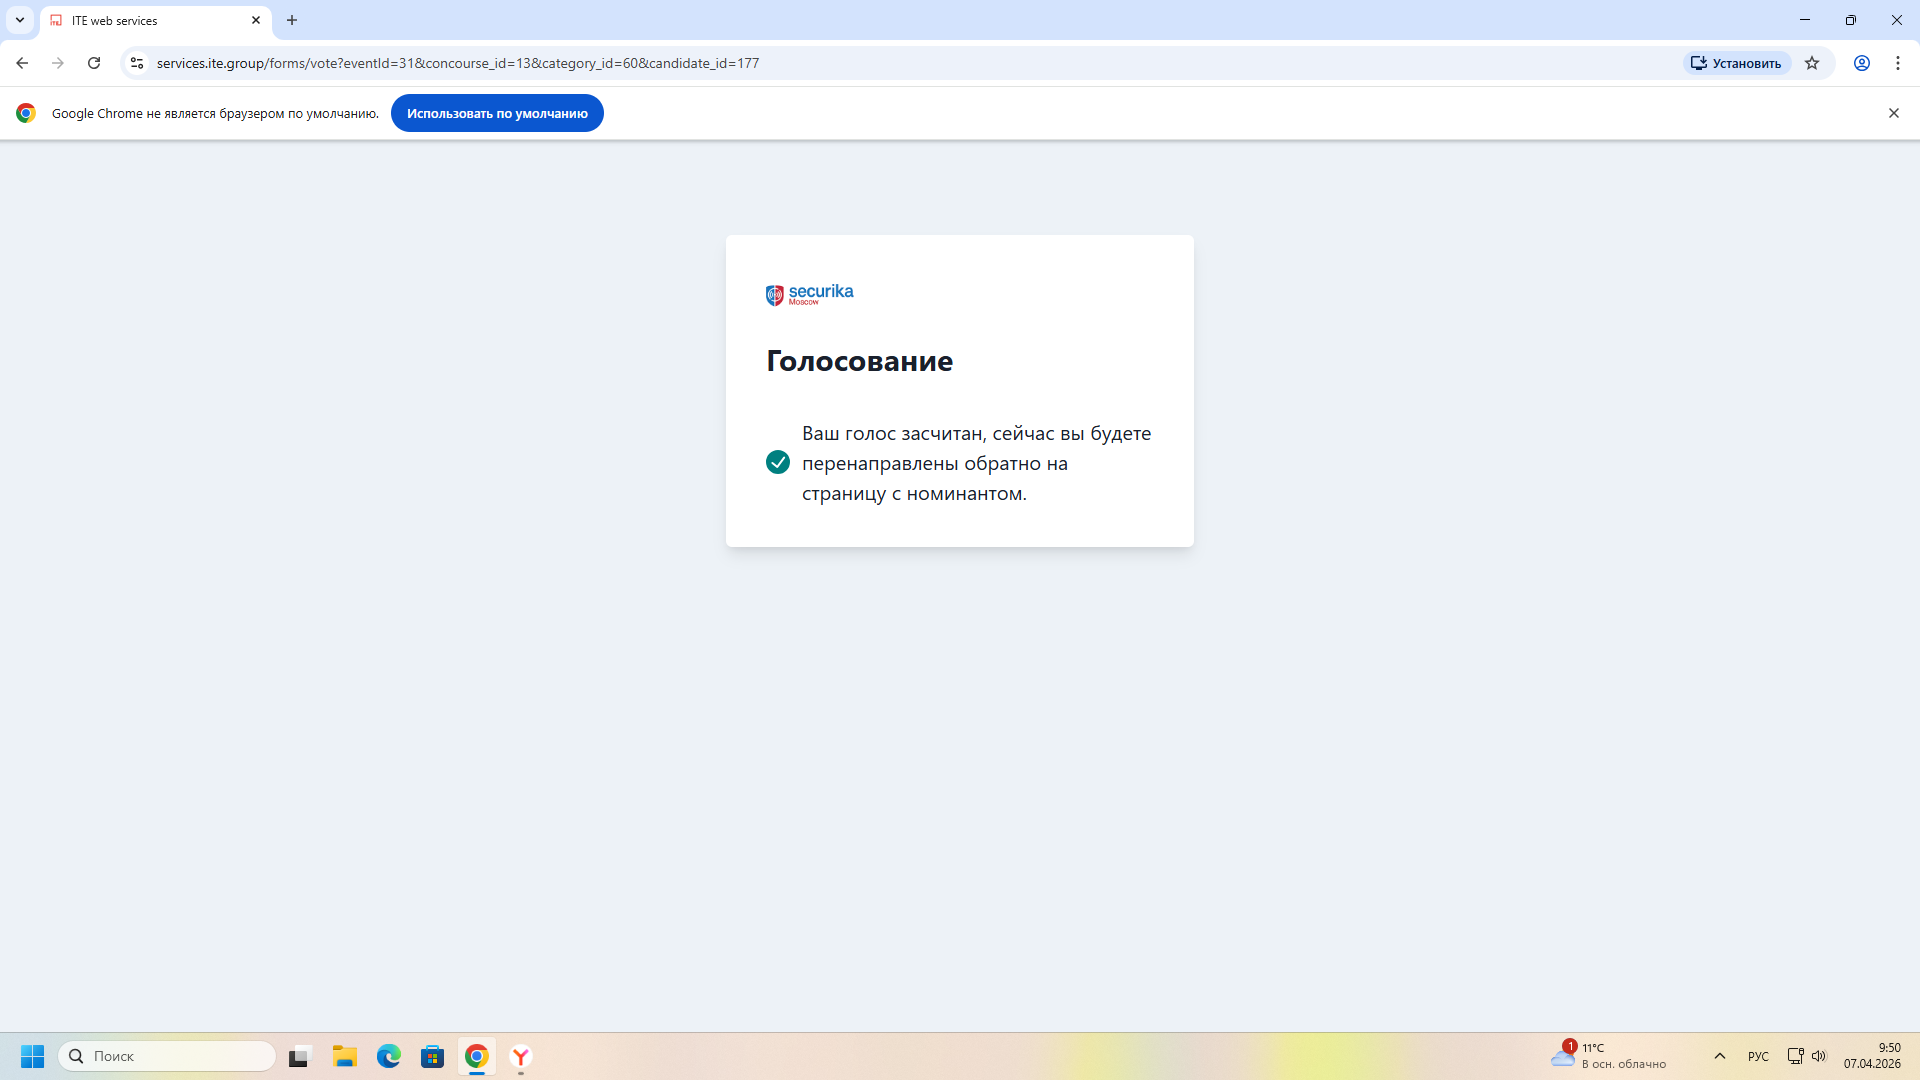Image resolution: width=1920 pixels, height=1080 pixels.
Task: Show hidden system tray icons chevron
Action: 1720,1056
